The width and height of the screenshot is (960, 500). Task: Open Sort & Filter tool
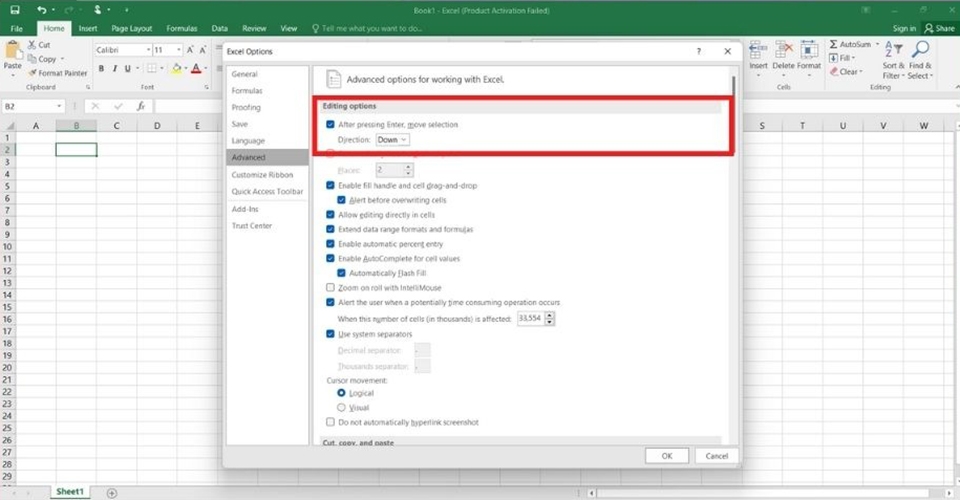click(893, 61)
